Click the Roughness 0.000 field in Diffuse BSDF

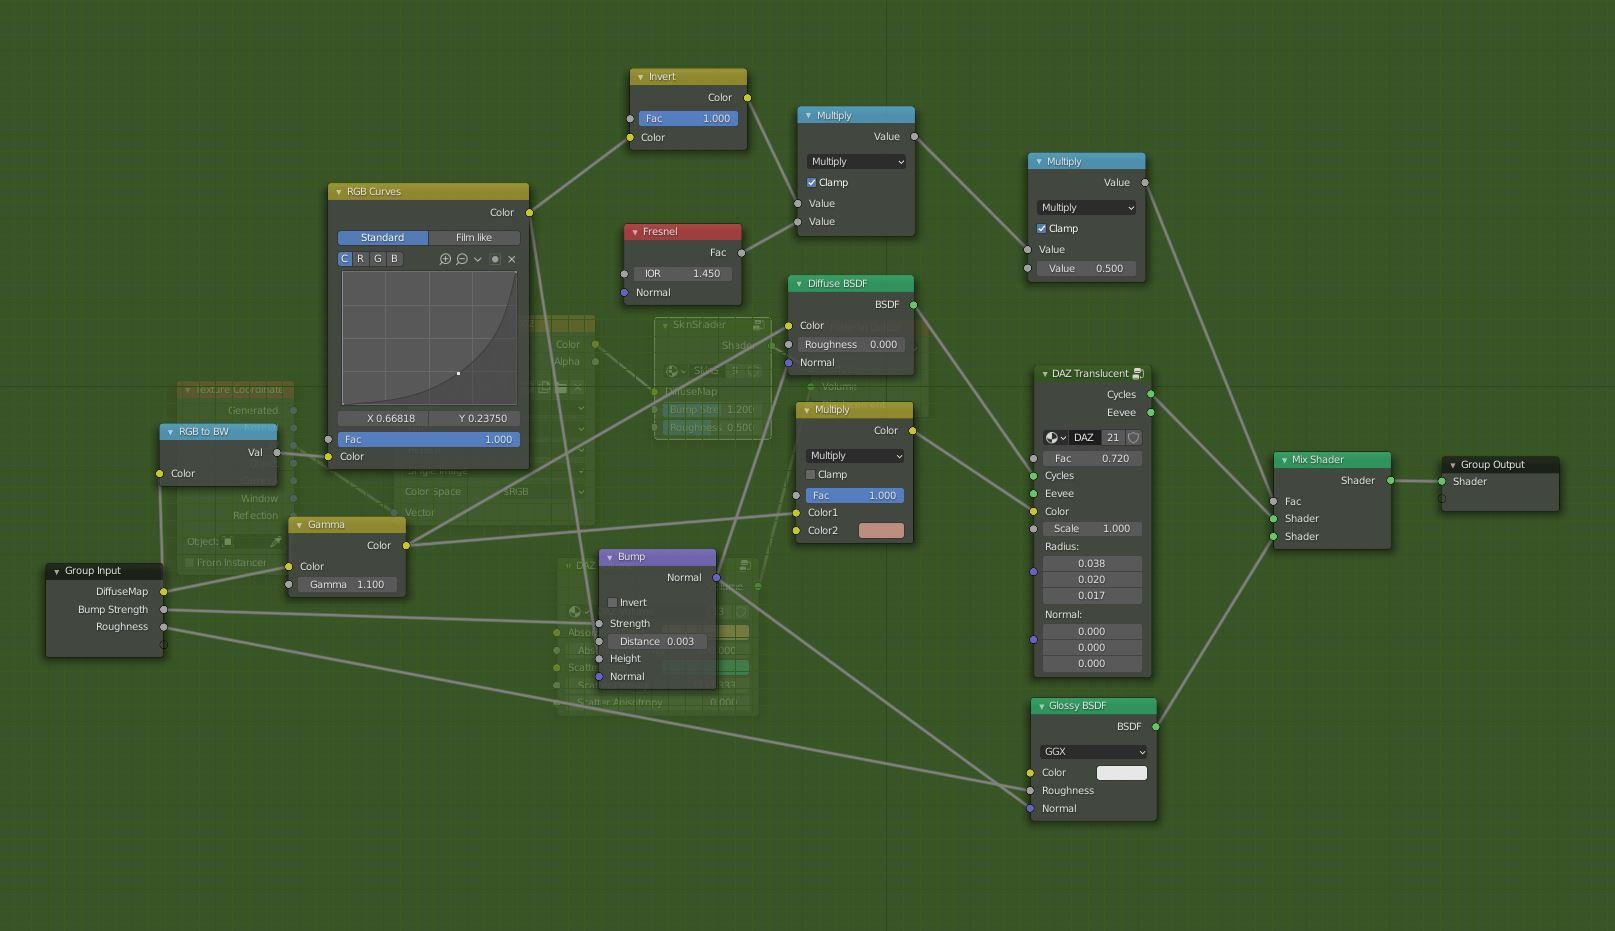(x=851, y=345)
